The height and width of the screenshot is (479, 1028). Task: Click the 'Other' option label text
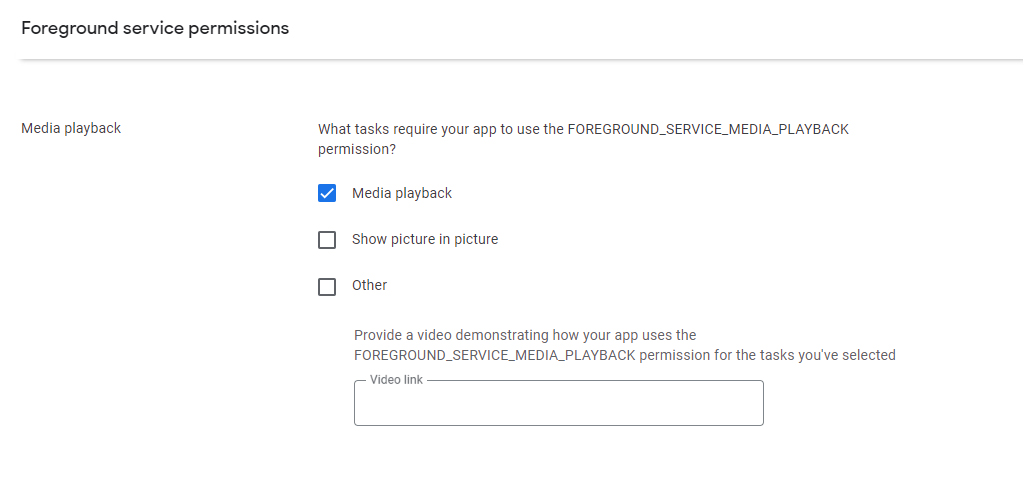[370, 285]
